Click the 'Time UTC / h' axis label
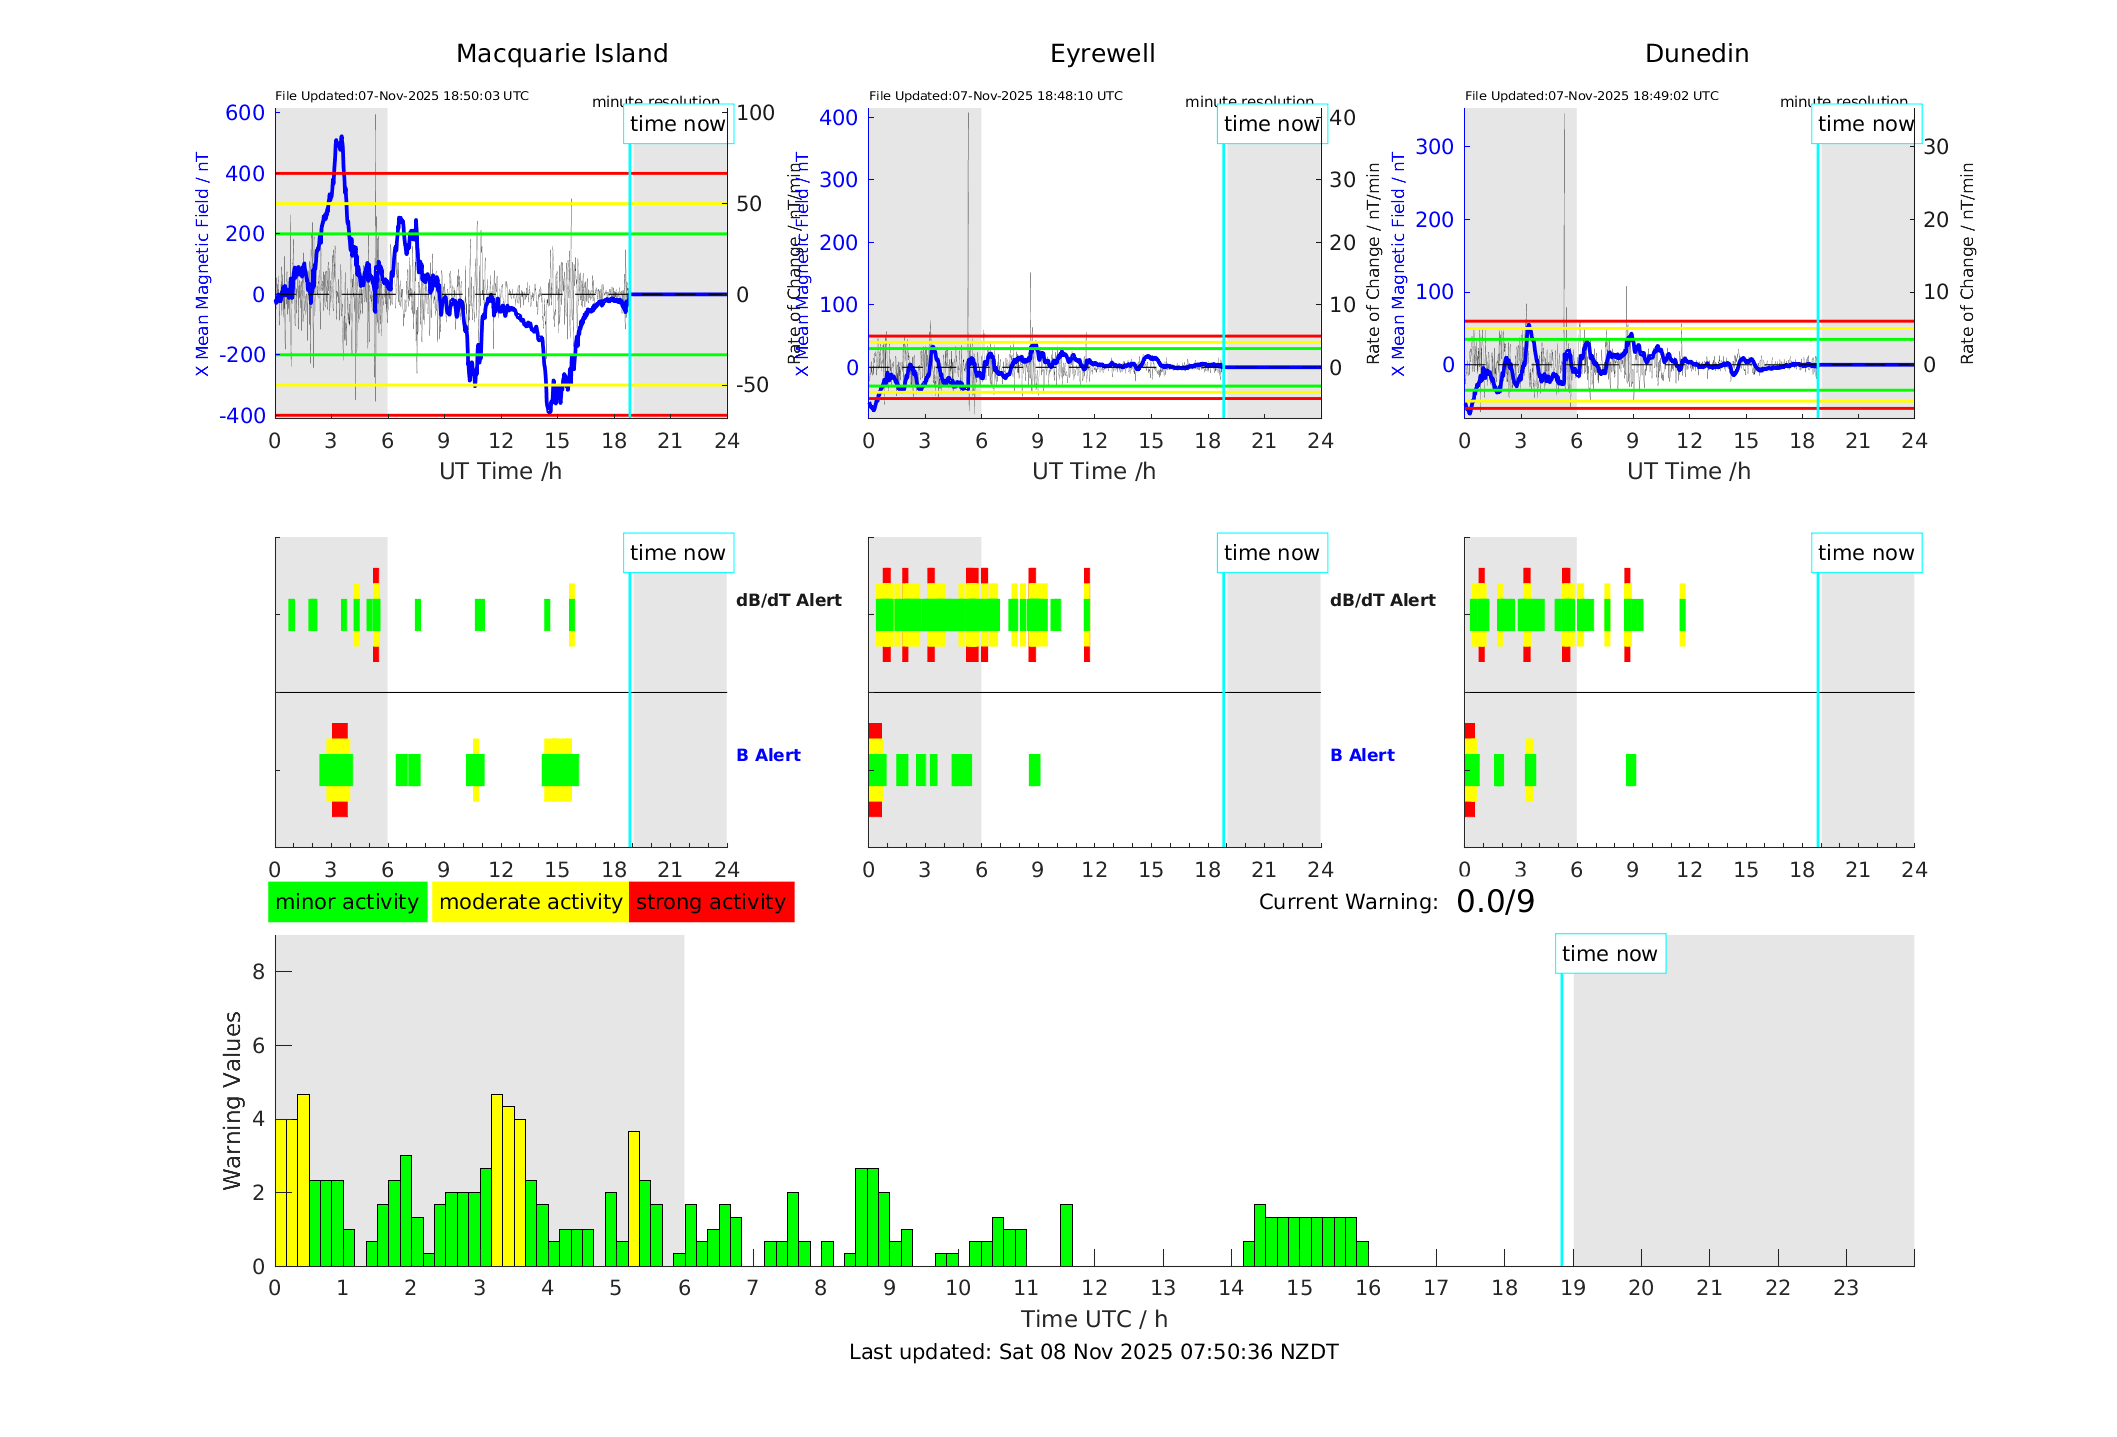The height and width of the screenshot is (1437, 2117). [x=1093, y=1319]
